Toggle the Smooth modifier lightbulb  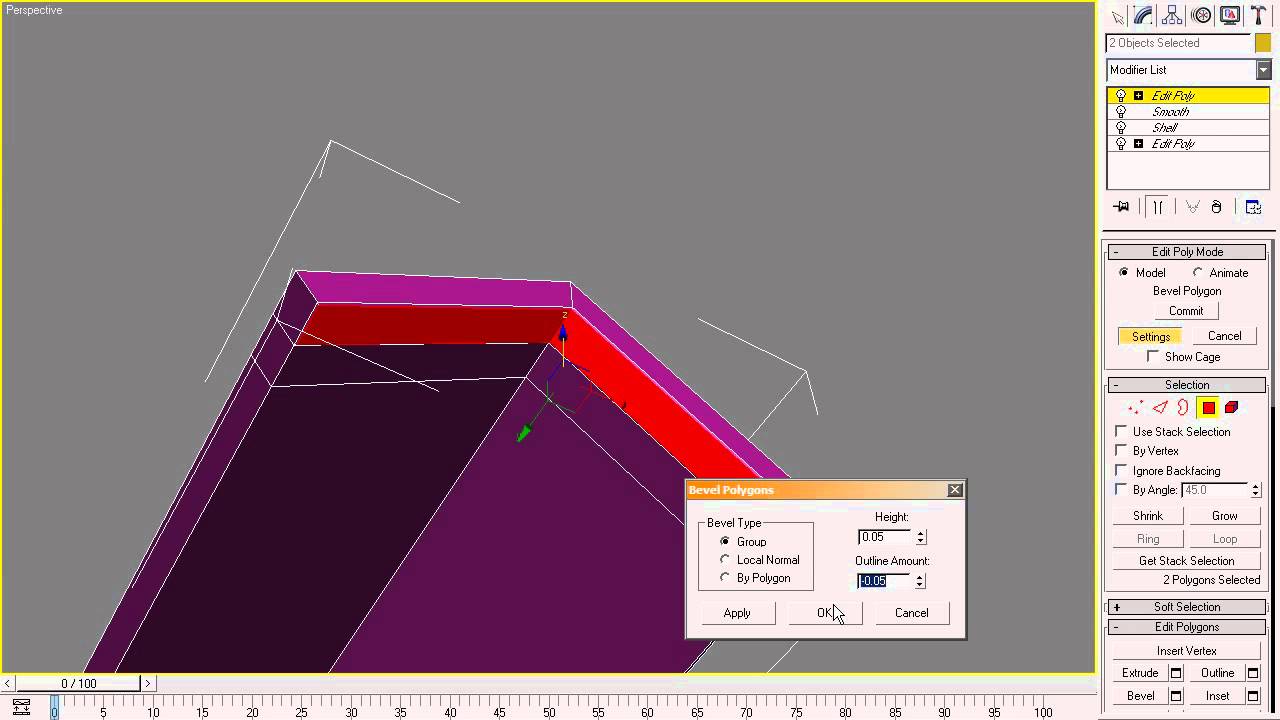click(x=1121, y=112)
